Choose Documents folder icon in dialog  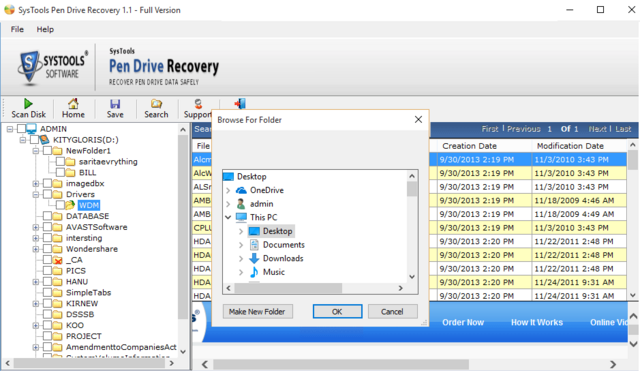tap(254, 244)
